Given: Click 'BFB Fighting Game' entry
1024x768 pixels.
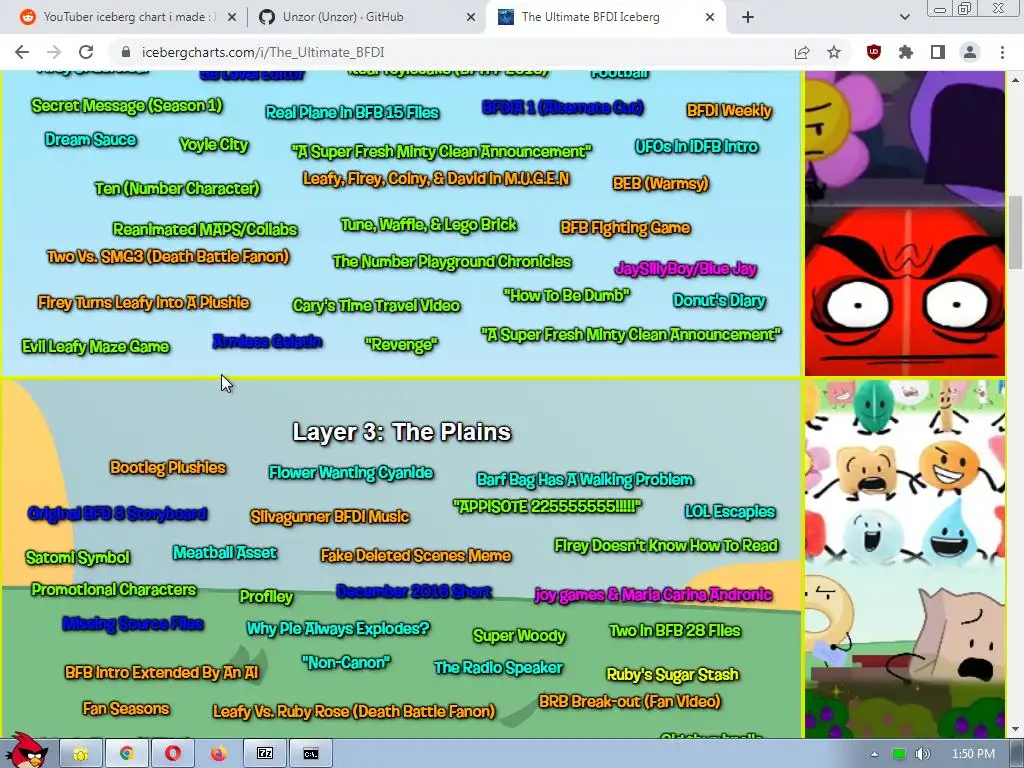Looking at the screenshot, I should pos(625,227).
